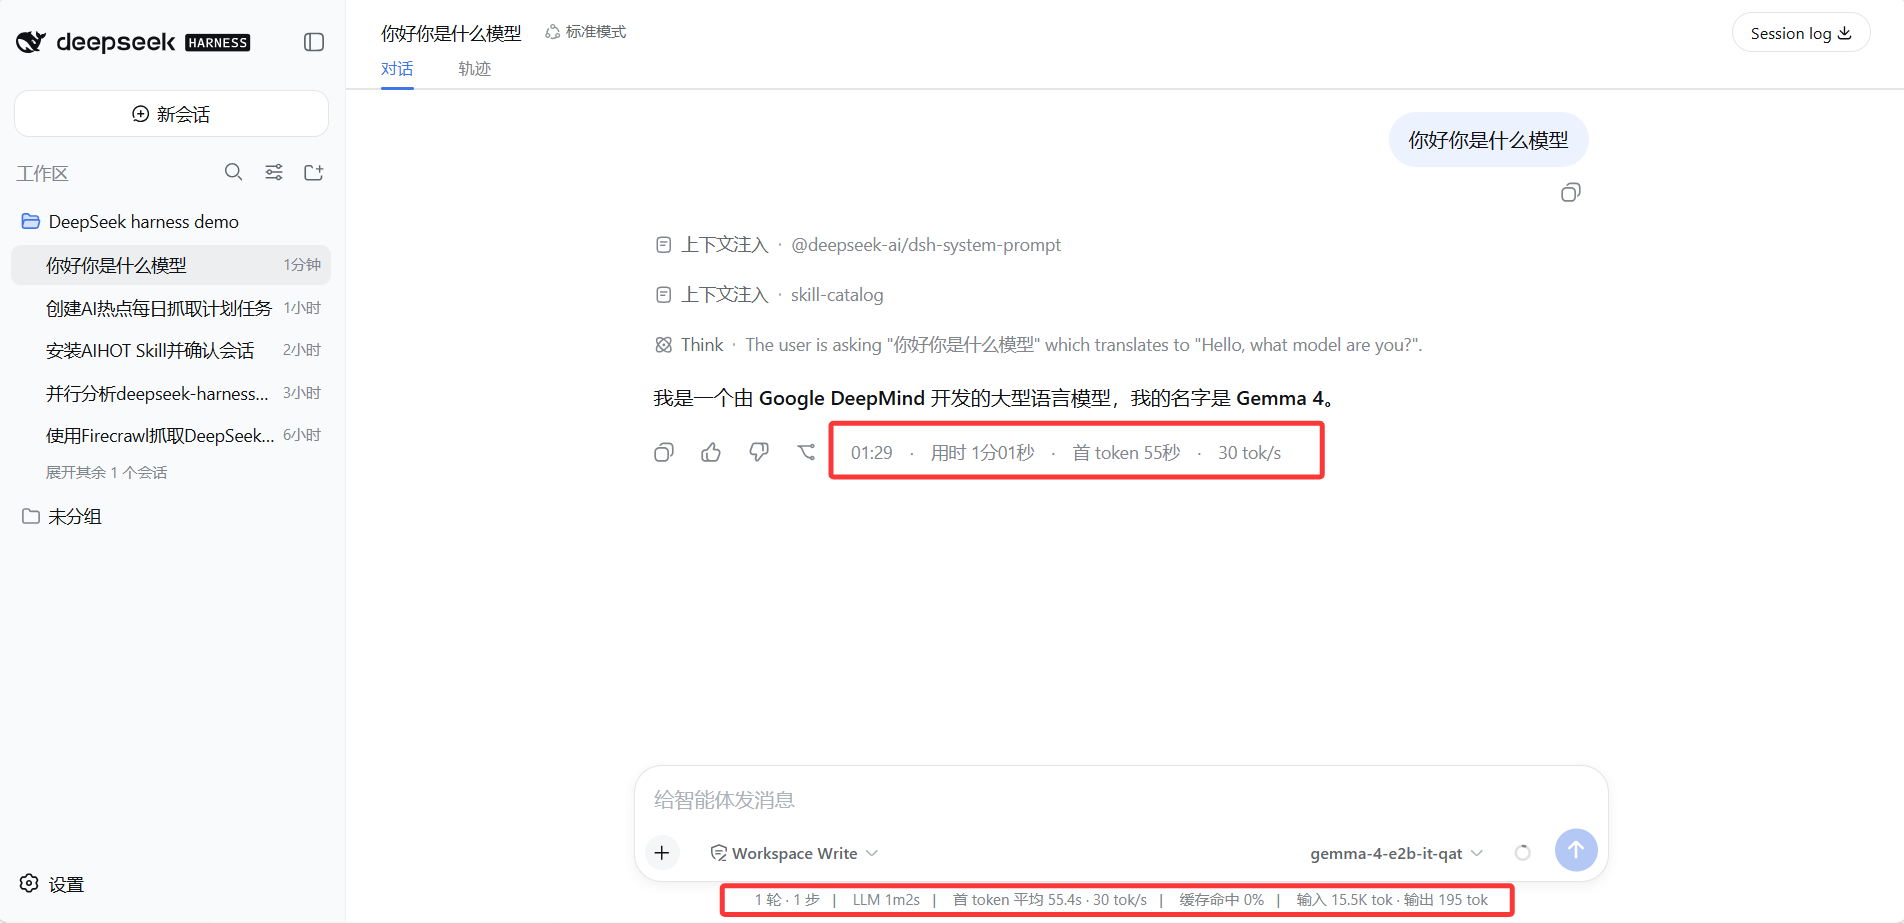The width and height of the screenshot is (1904, 923).
Task: Download the Session log
Action: click(1801, 33)
